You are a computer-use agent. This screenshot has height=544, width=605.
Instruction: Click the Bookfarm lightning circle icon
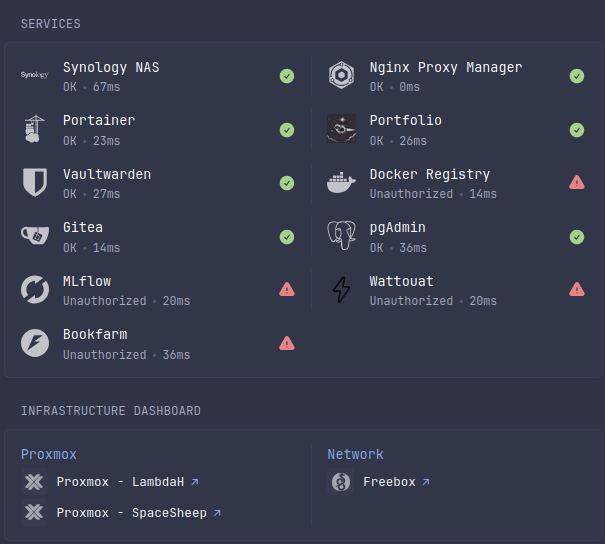(35, 343)
